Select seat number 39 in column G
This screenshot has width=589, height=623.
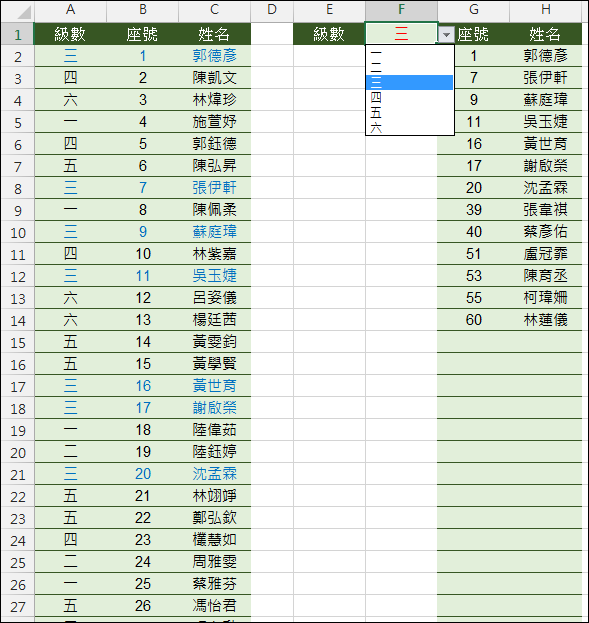473,210
